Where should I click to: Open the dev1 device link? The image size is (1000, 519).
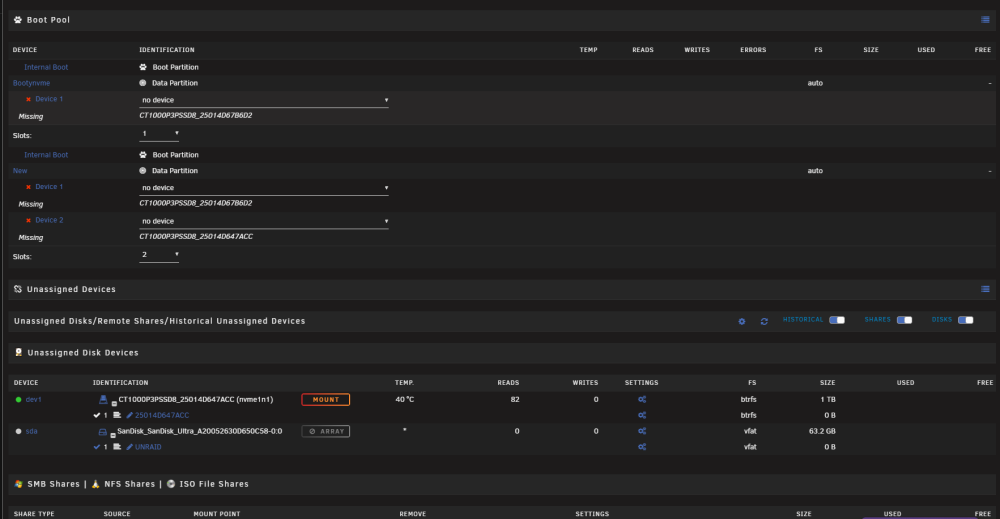pos(33,400)
